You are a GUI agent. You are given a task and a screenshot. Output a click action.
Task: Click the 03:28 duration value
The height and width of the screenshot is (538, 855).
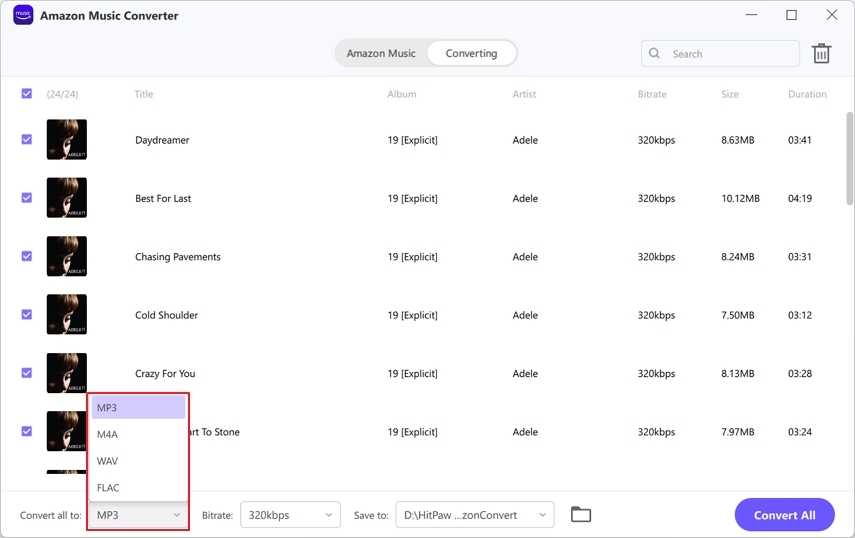tap(800, 373)
